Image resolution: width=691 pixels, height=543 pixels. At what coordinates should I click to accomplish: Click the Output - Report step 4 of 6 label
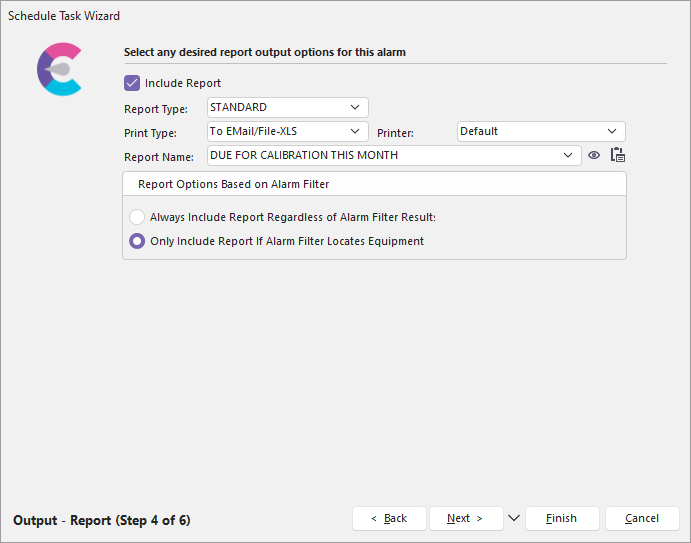(102, 520)
